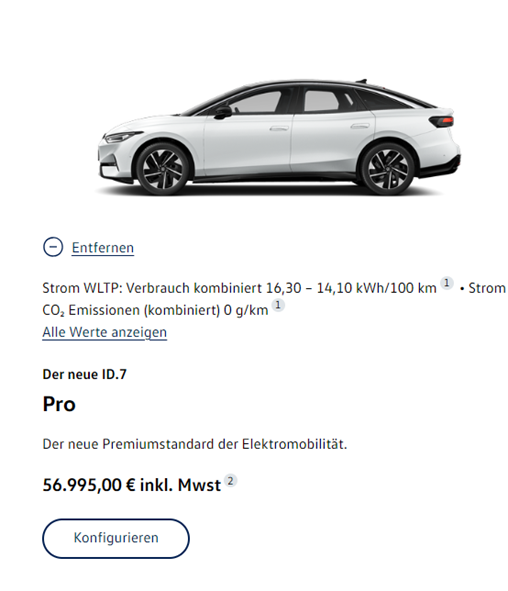
Task: Click the 56.995,00 € inkl. Mwst price
Action: [x=132, y=485]
